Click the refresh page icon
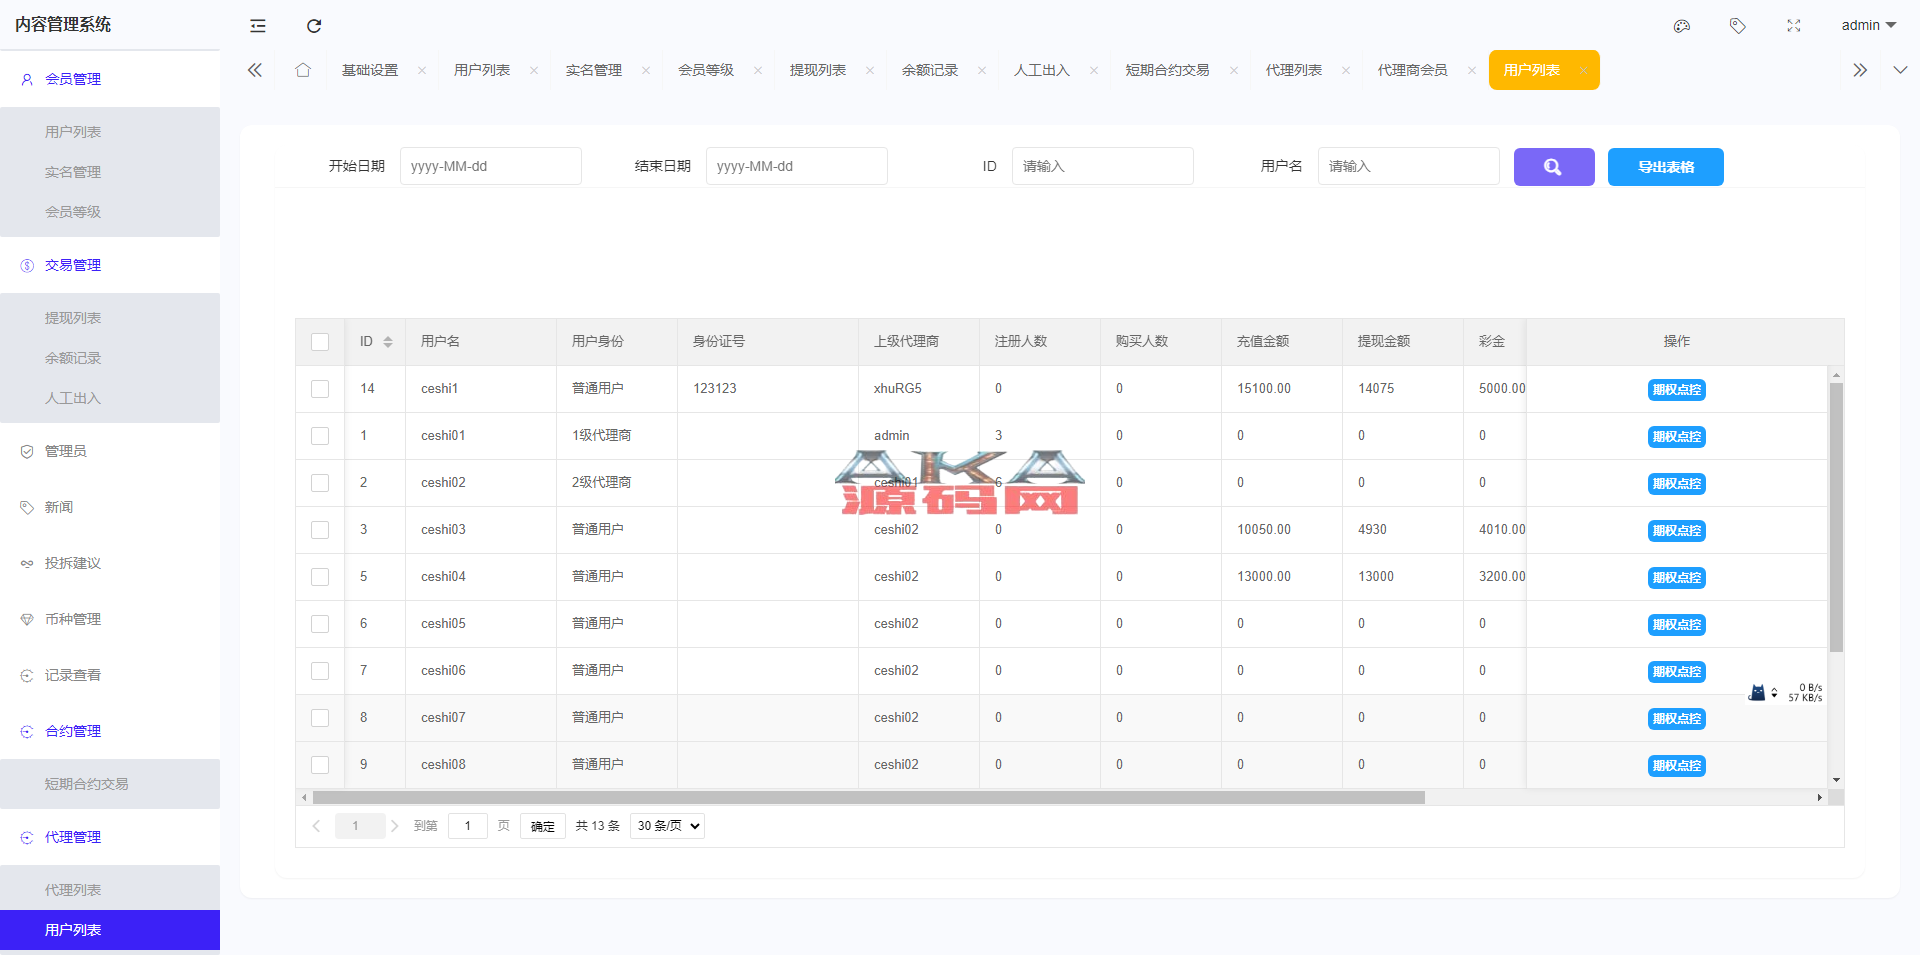This screenshot has height=955, width=1920. point(314,26)
